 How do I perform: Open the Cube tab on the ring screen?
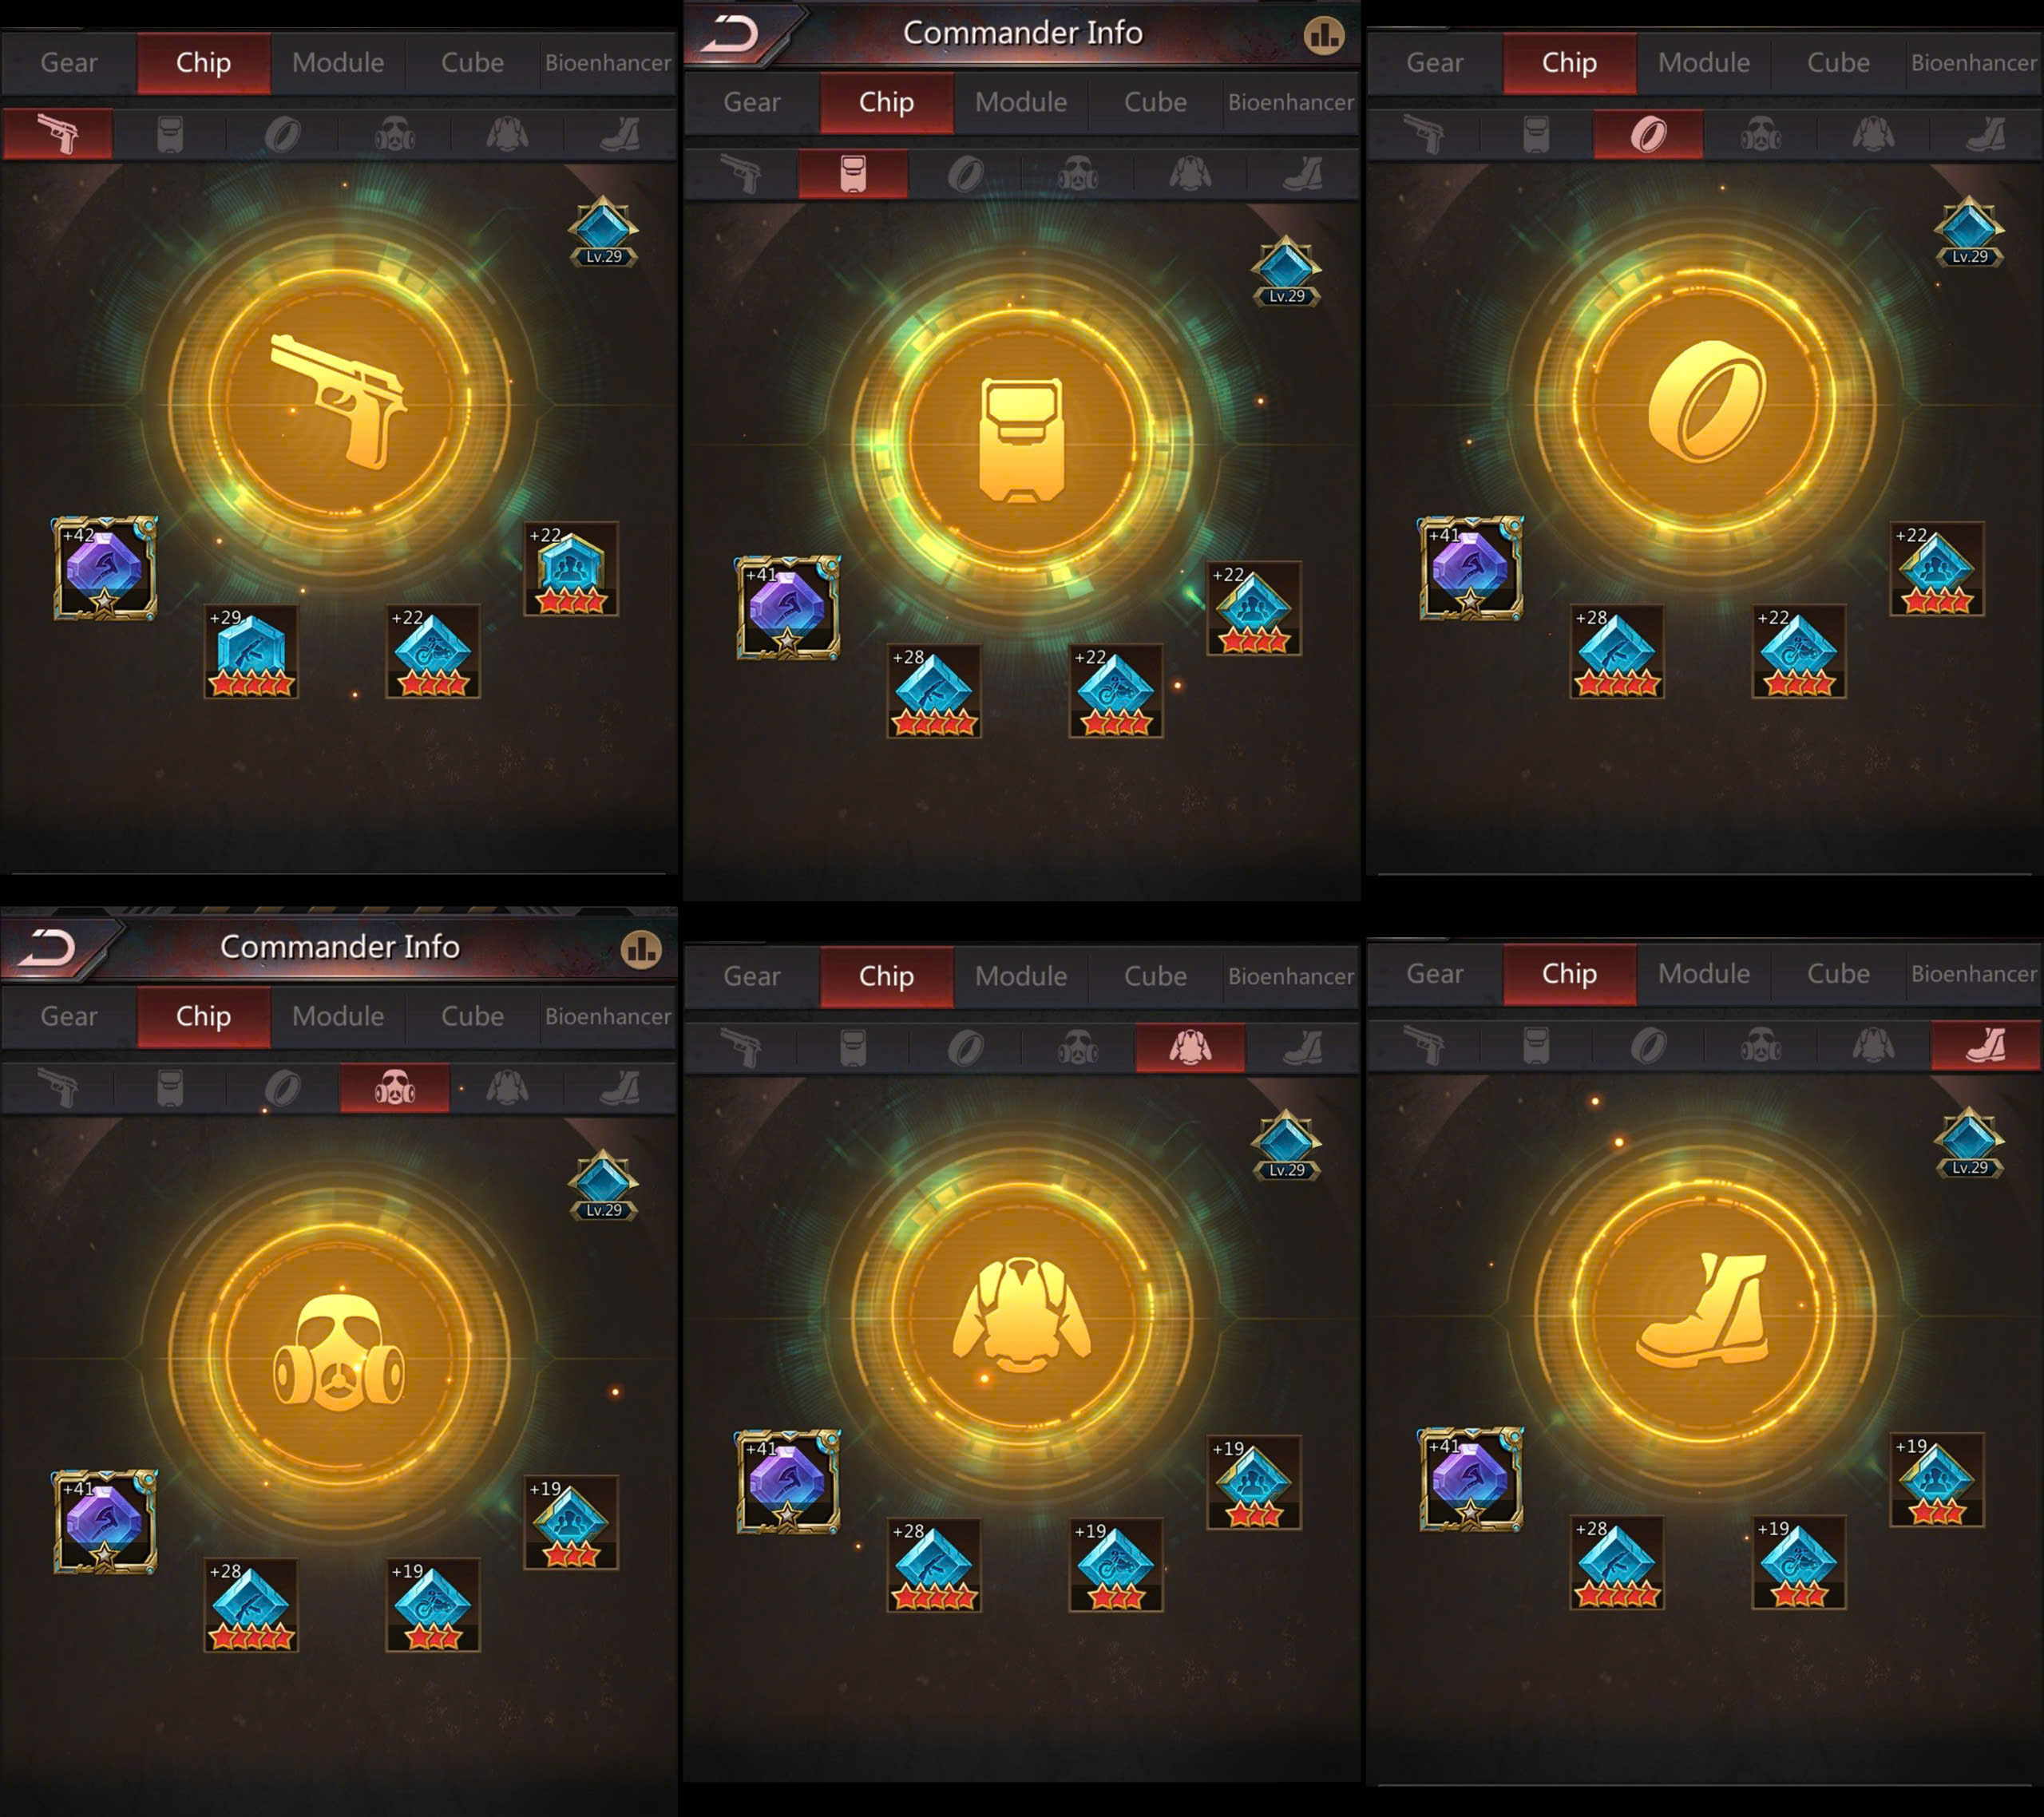[x=1838, y=63]
